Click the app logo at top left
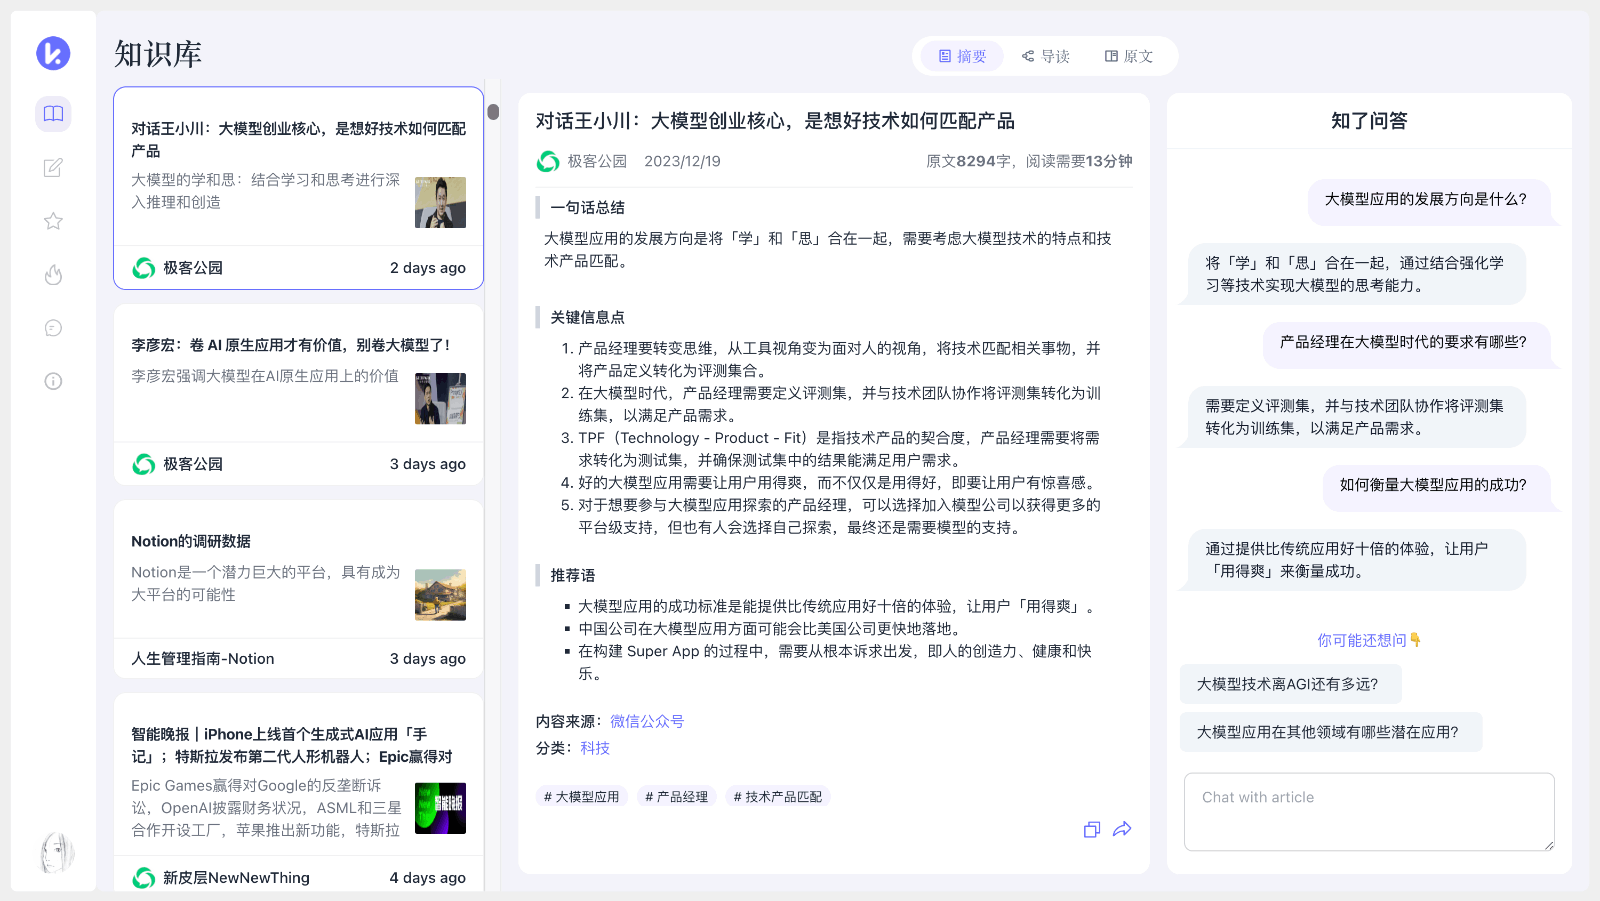 (52, 52)
